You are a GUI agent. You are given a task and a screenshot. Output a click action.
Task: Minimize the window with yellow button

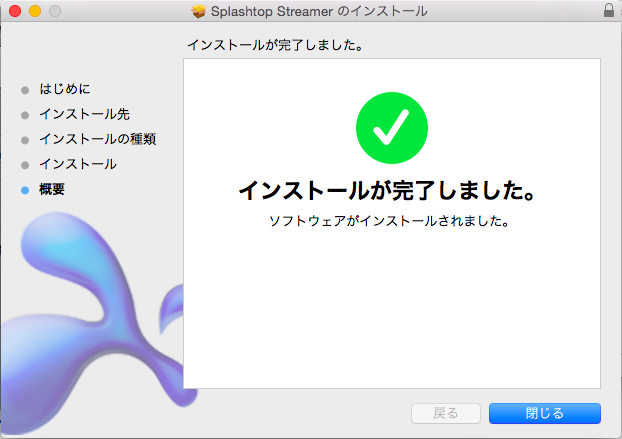coord(35,11)
